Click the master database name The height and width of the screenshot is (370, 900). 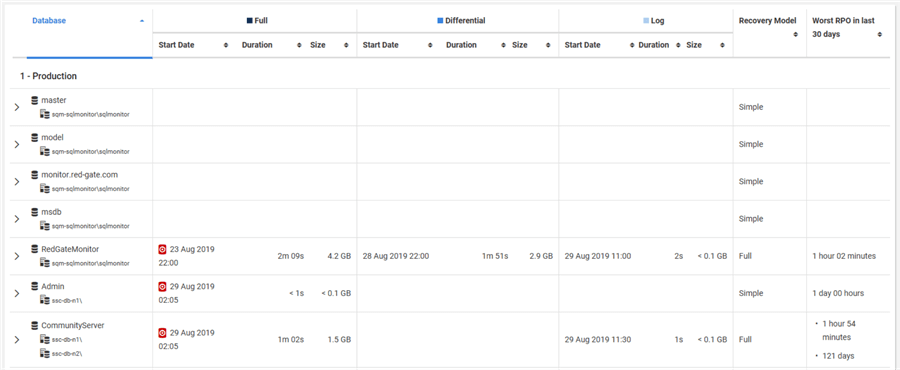[54, 100]
